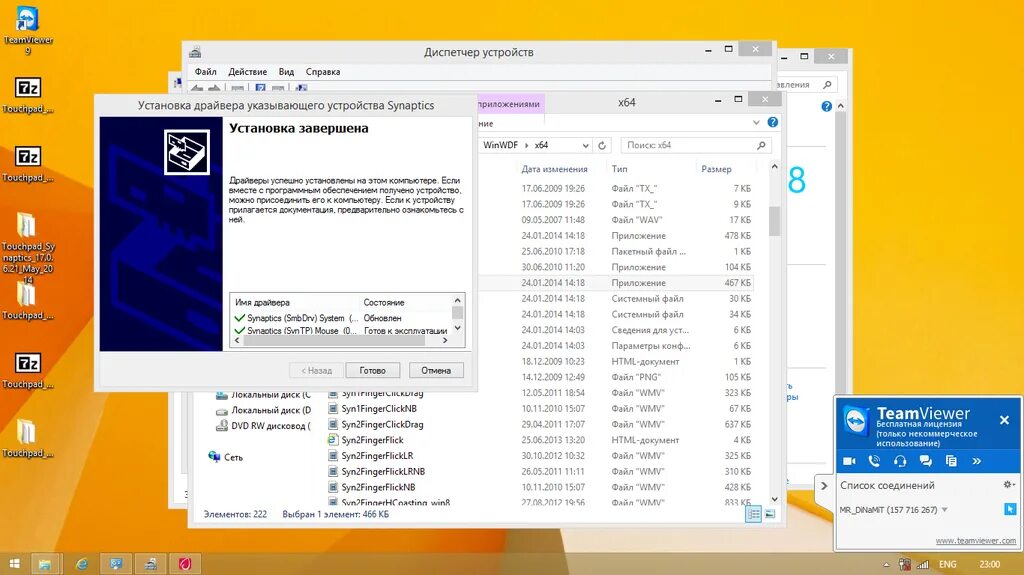Screen dimensions: 1024x575
Task: Switch to Device Manager taskbar button
Action: 150,563
